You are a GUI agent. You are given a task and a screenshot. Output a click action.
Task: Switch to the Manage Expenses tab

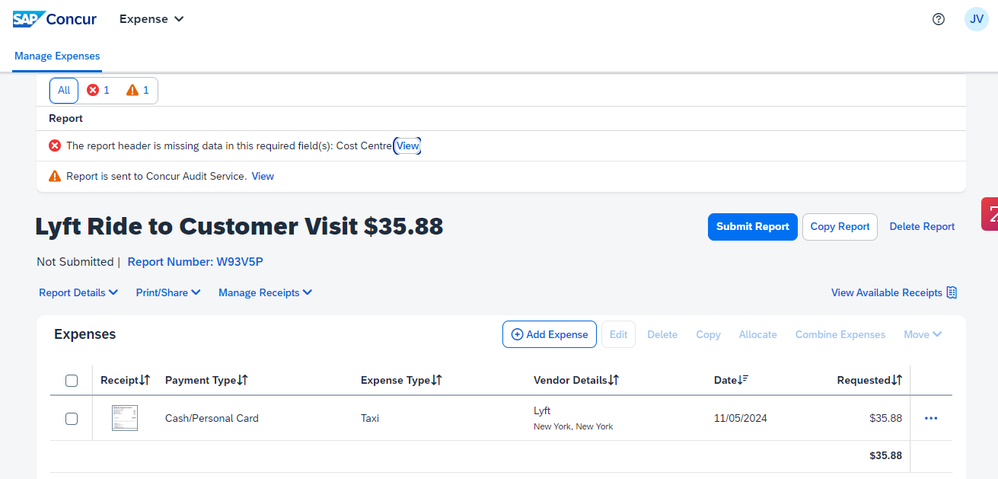(57, 56)
